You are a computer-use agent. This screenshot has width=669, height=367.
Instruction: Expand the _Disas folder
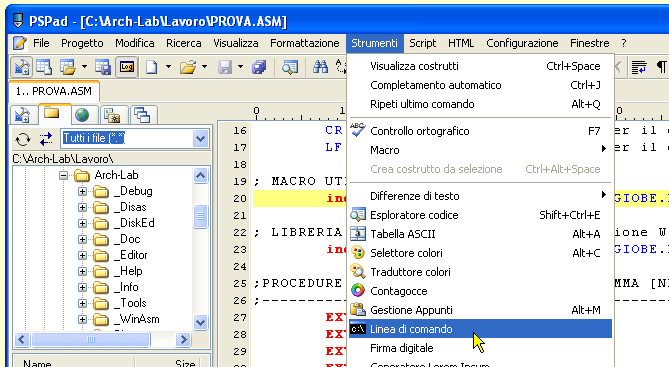82,207
